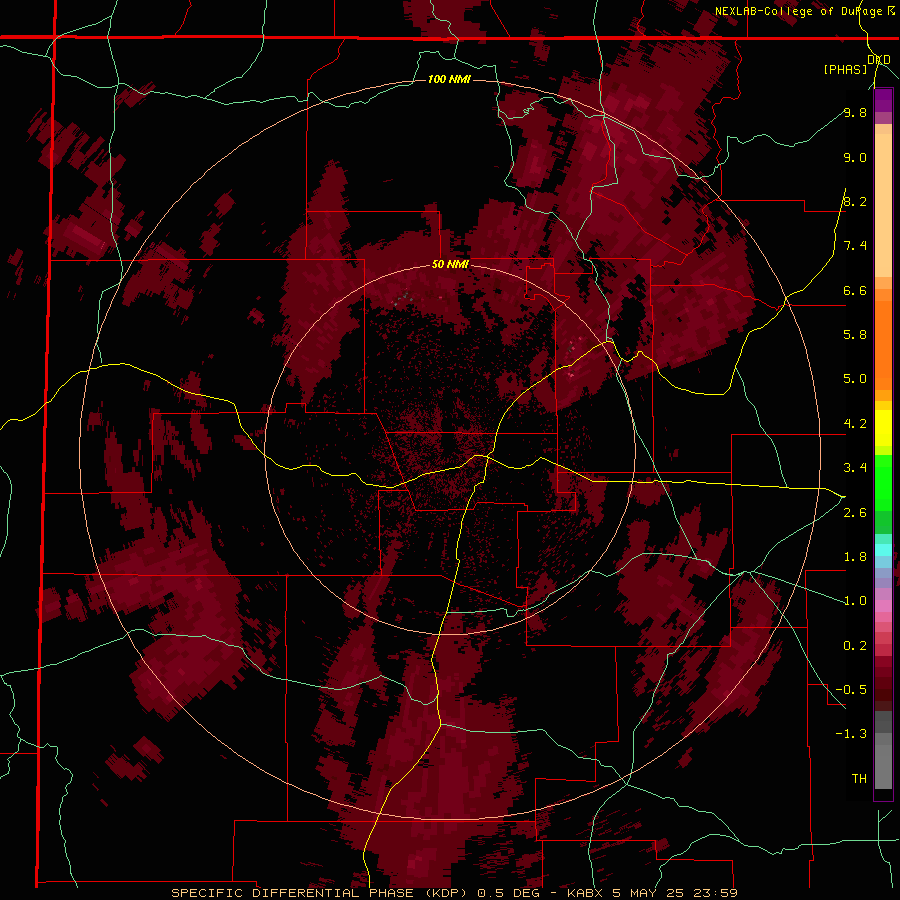Pick the bright yellow band of the color scale
900x900 pixels.
pyautogui.click(x=883, y=428)
